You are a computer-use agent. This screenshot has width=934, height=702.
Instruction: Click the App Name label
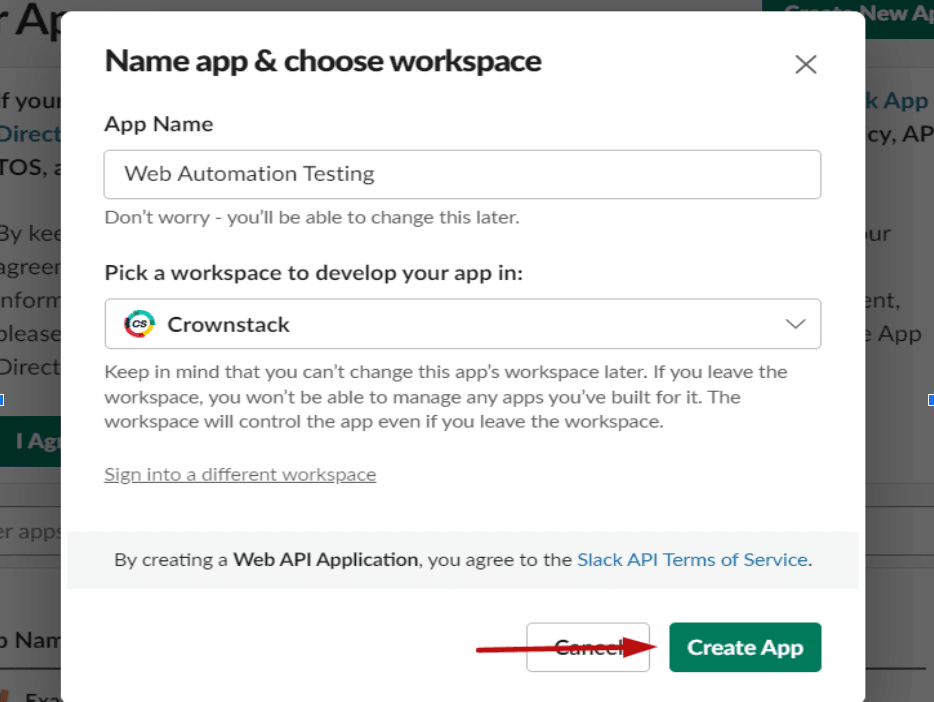(x=158, y=124)
